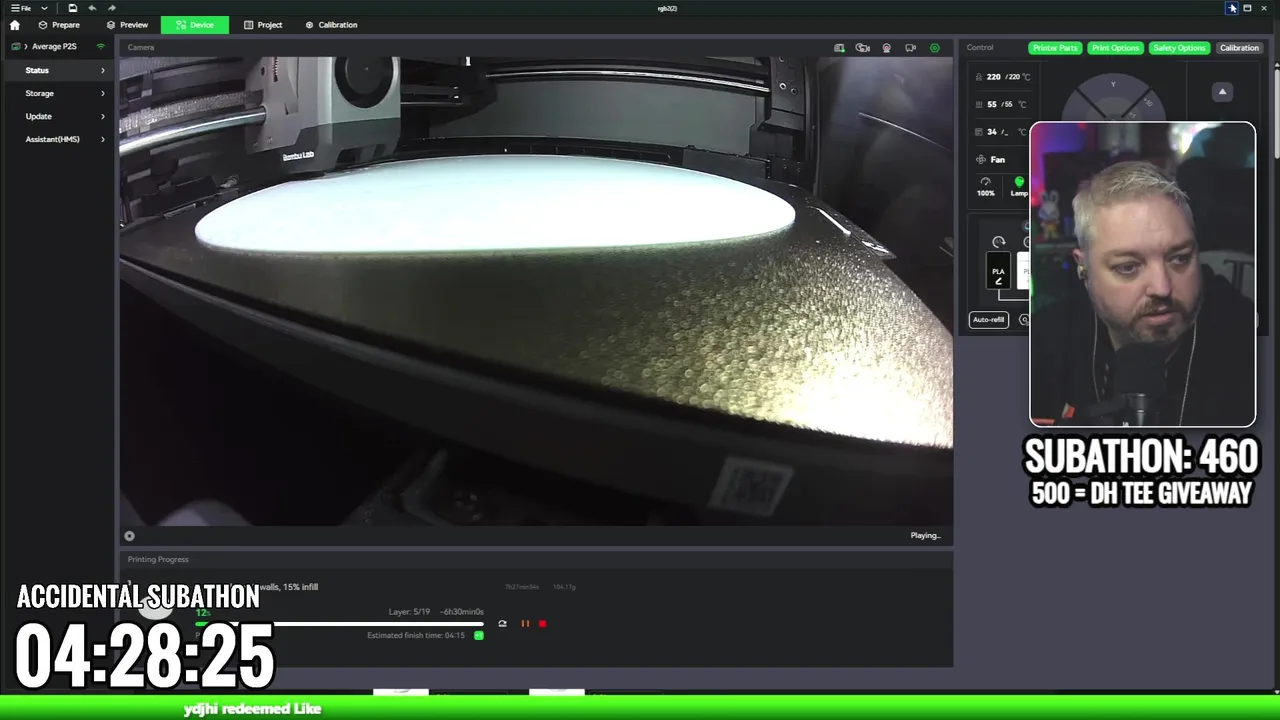Click the green badge after the finish time

click(x=479, y=635)
